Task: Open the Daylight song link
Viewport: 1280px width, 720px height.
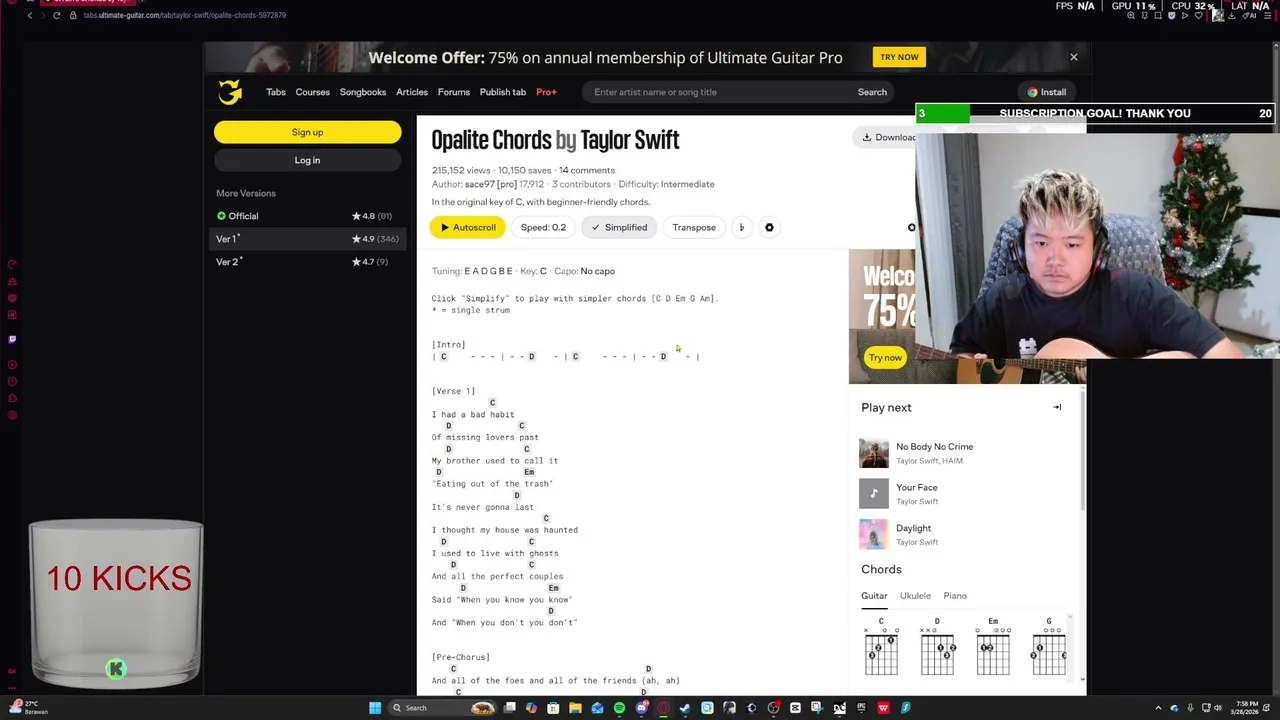Action: click(913, 528)
